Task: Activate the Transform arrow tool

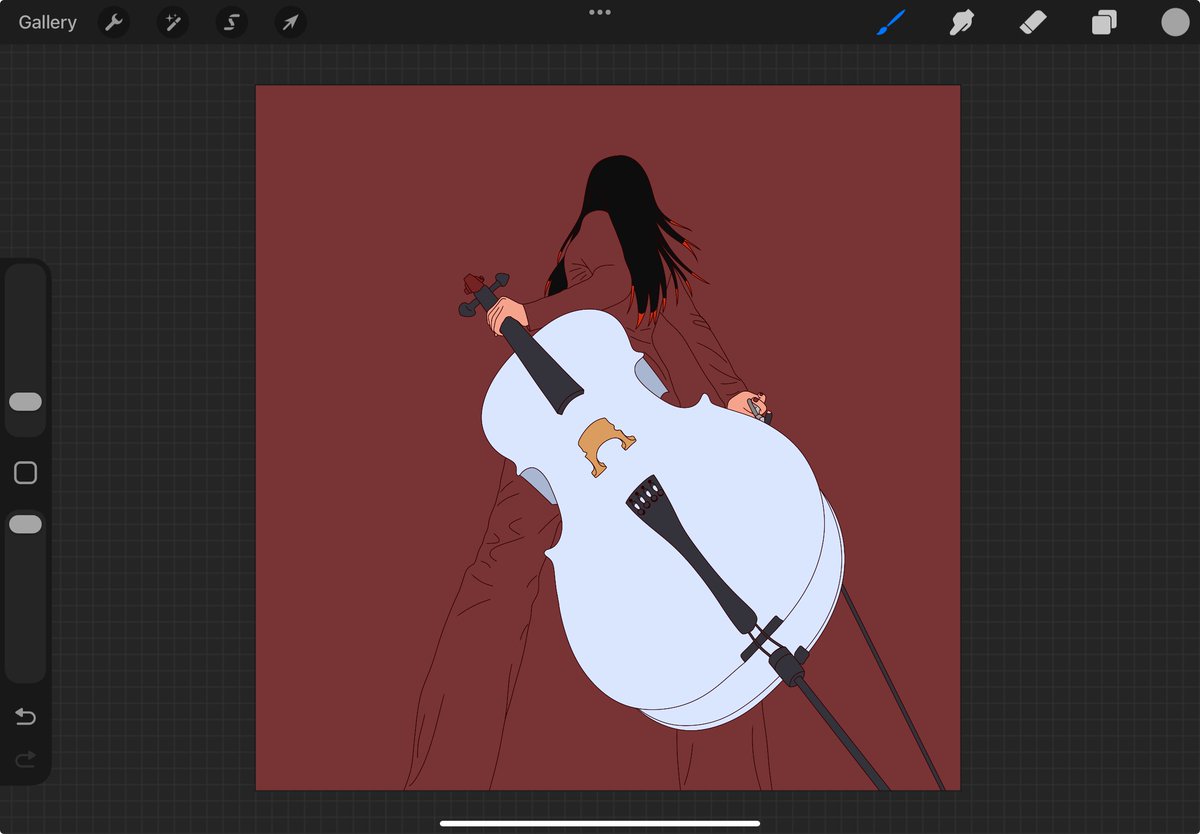Action: 291,22
